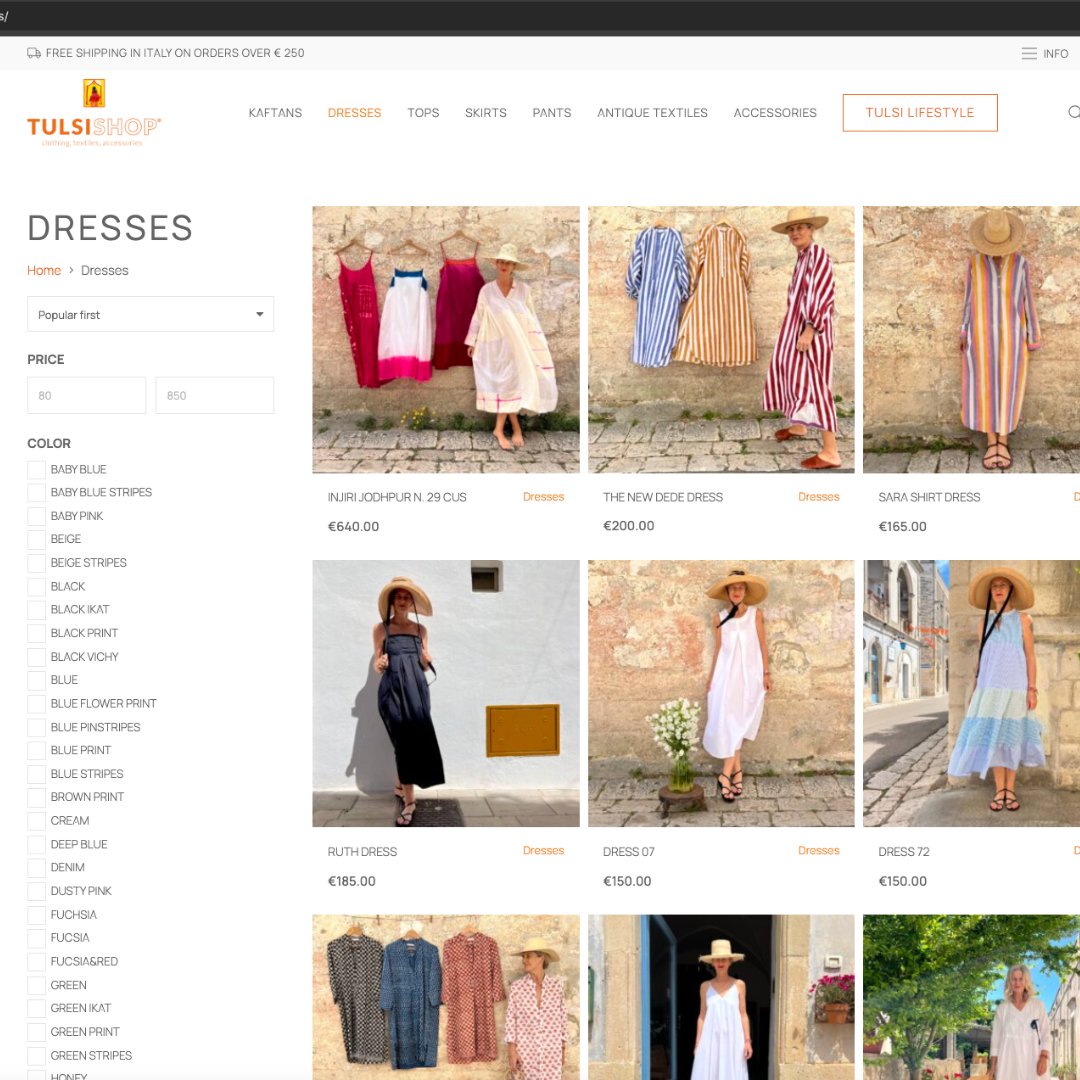Click Dresses tag beside Injiri Jodhpur
The width and height of the screenshot is (1080, 1080).
pyautogui.click(x=543, y=497)
